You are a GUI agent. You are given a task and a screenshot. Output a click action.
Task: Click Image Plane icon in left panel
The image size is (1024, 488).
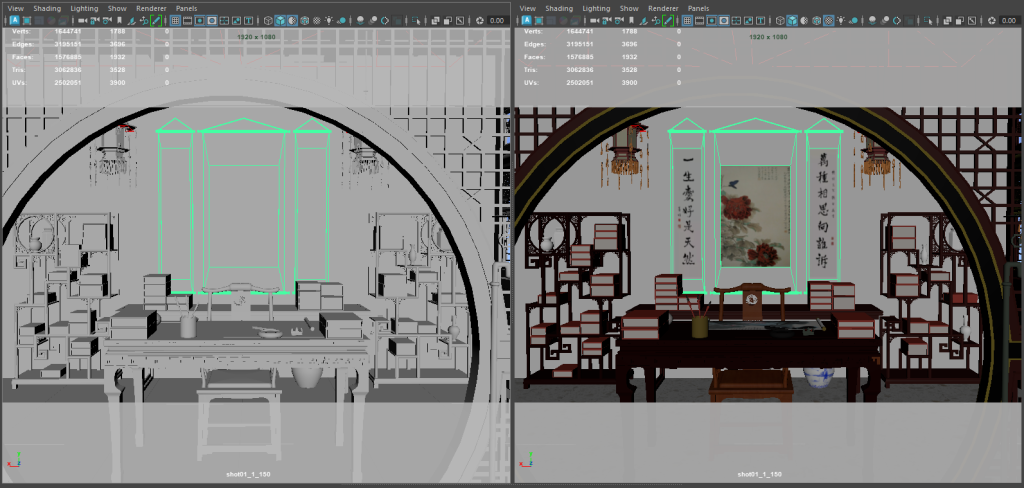click(x=131, y=20)
